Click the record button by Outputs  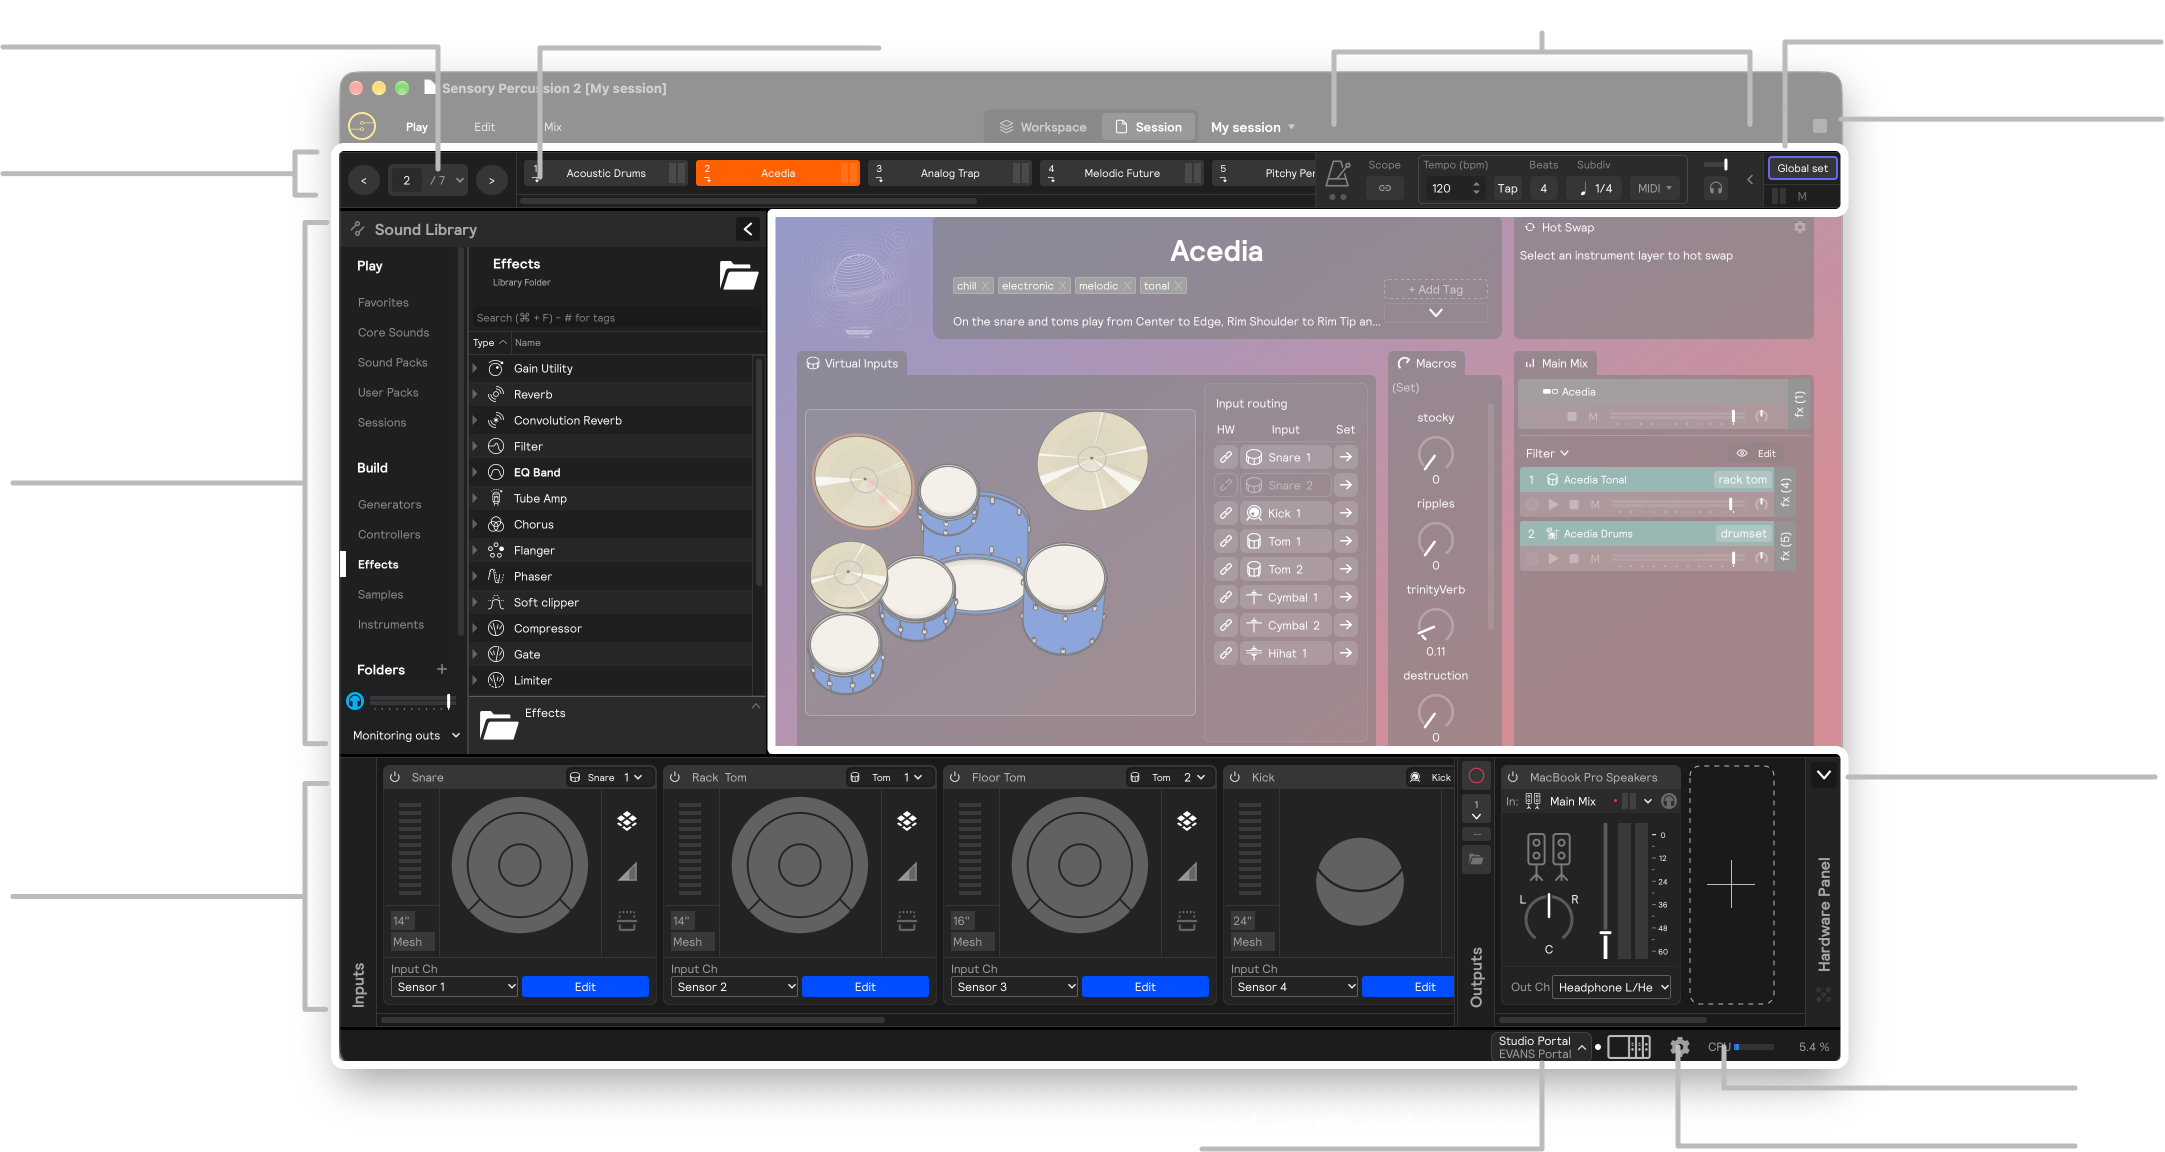(1476, 776)
